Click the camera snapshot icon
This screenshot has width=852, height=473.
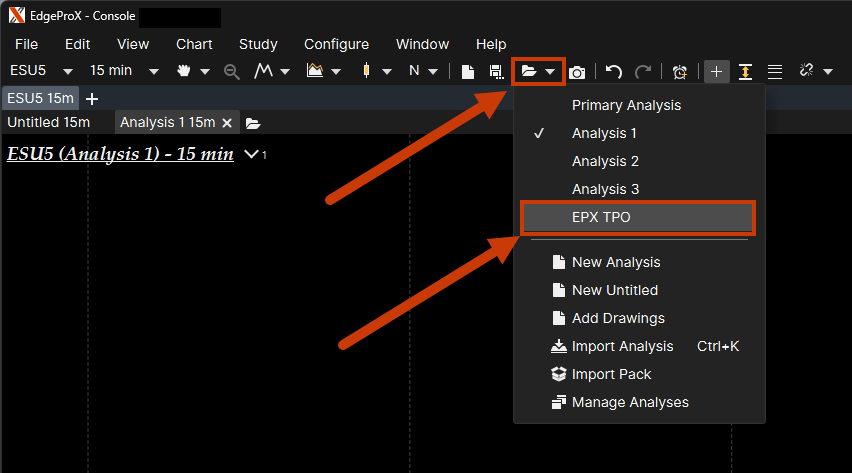(577, 72)
